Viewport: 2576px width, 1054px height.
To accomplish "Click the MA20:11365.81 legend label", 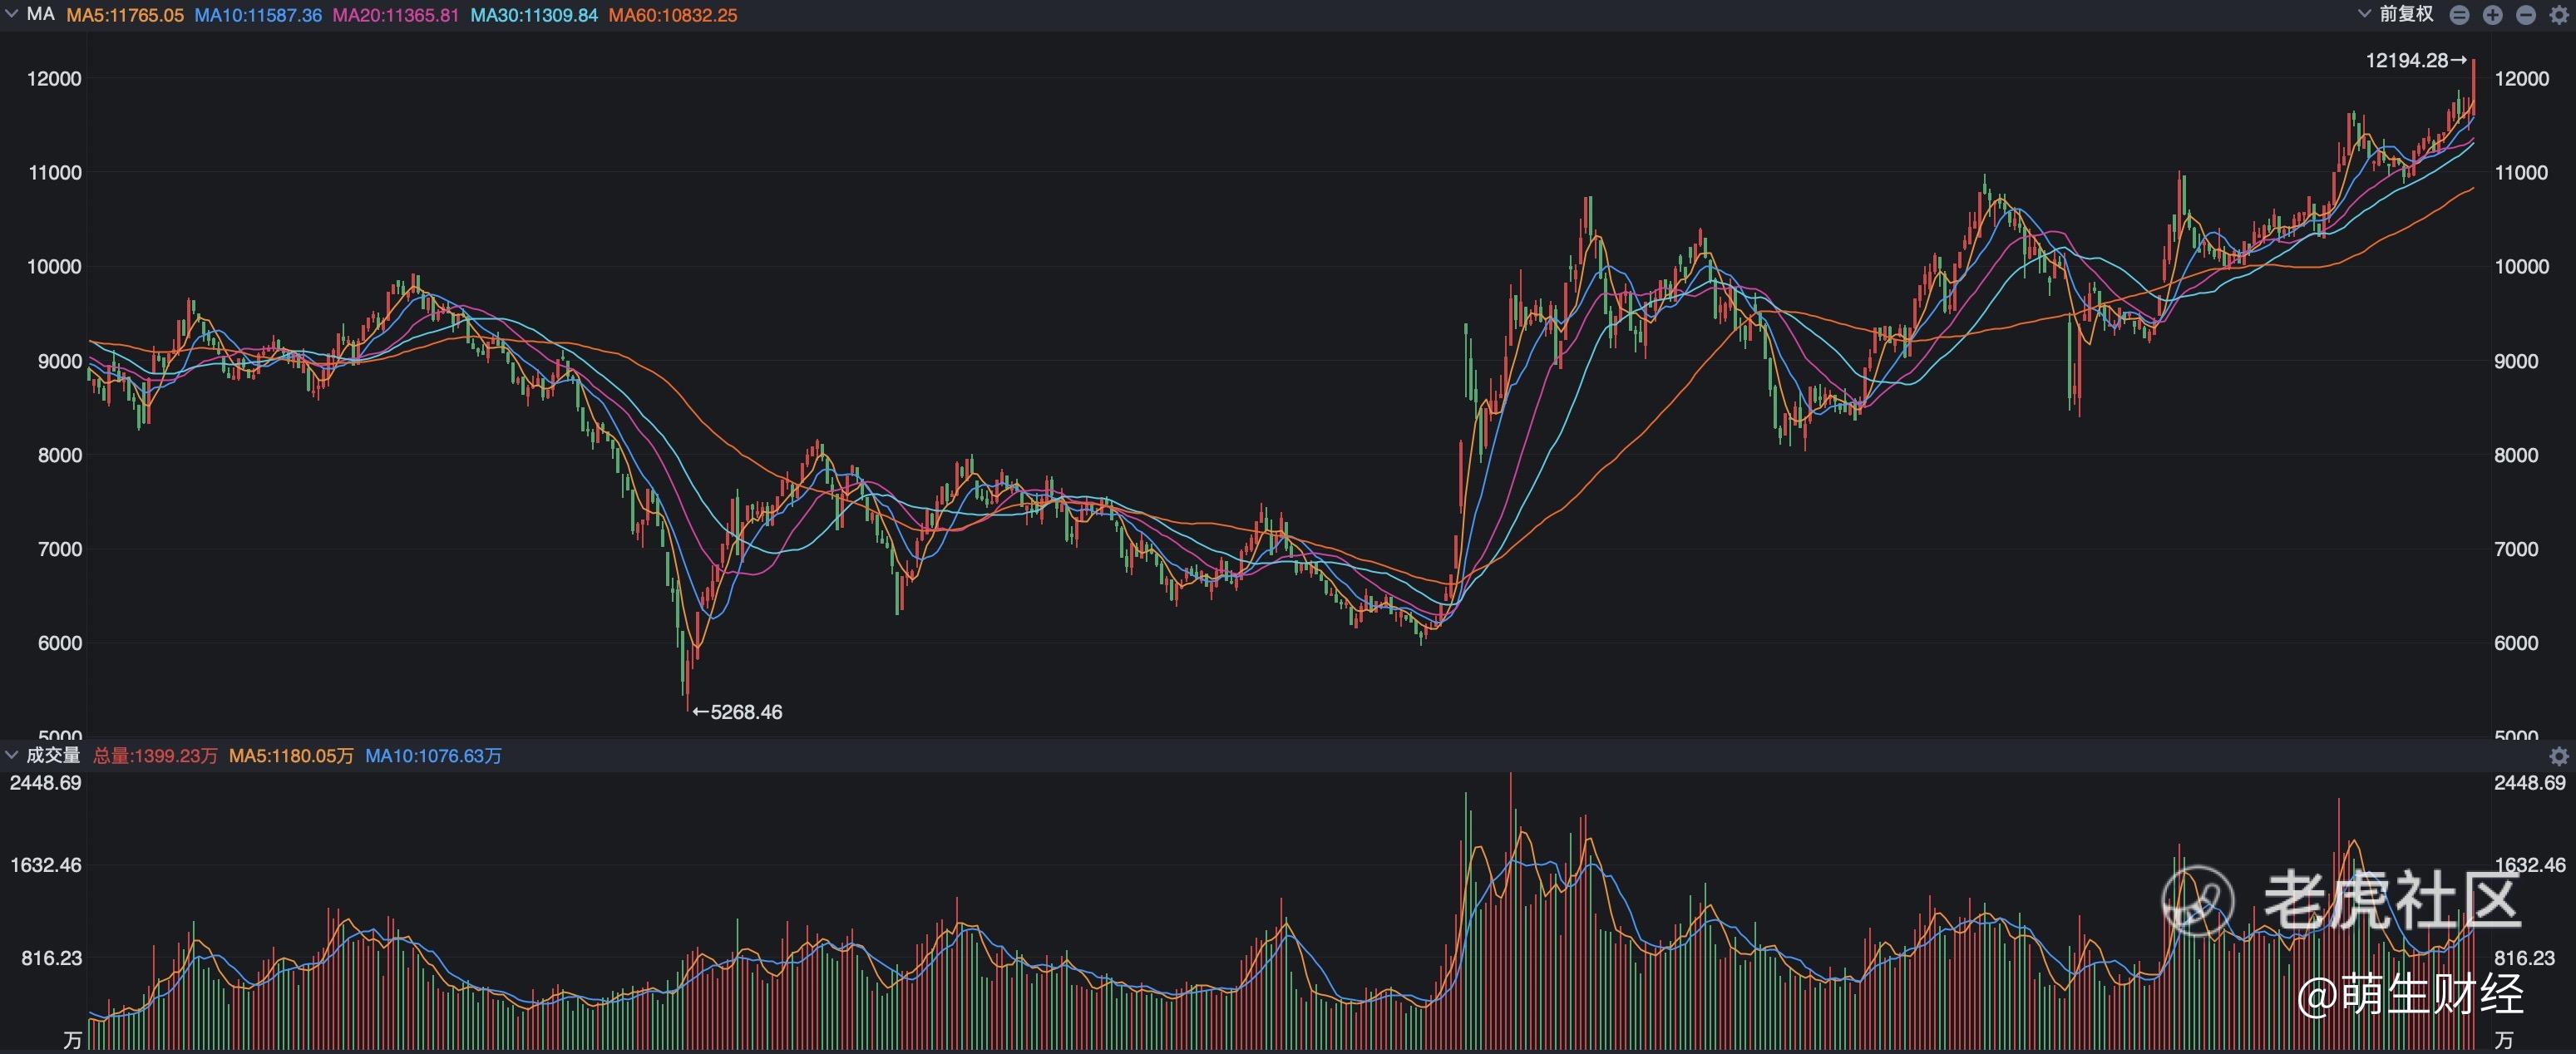I will click(396, 16).
